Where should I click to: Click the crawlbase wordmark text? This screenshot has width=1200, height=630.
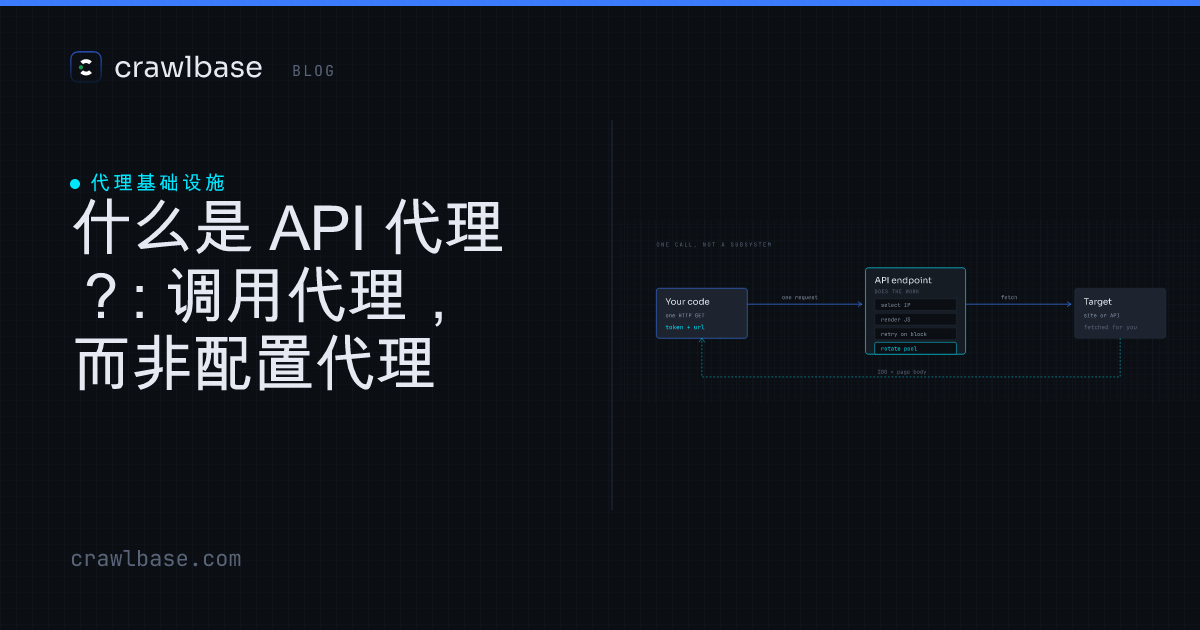click(188, 67)
